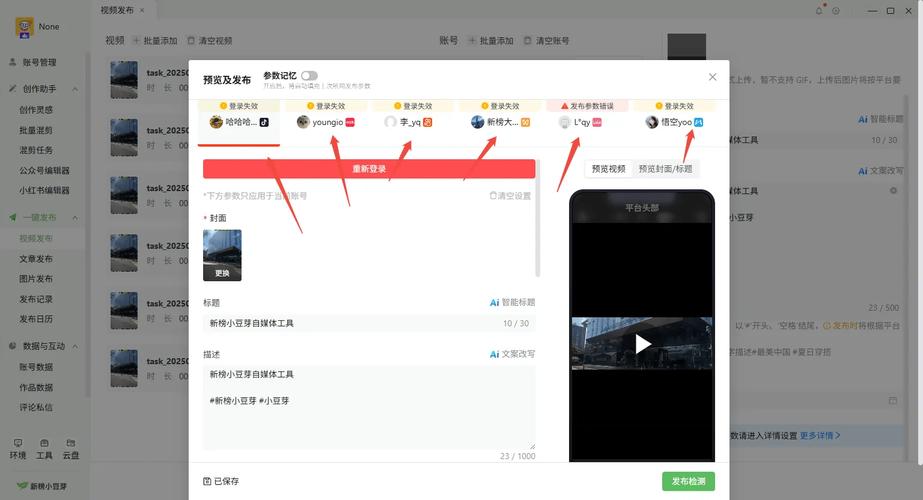Screen dimensions: 923x500
Task: Open 账号数据 in the sidebar
Action: point(36,367)
